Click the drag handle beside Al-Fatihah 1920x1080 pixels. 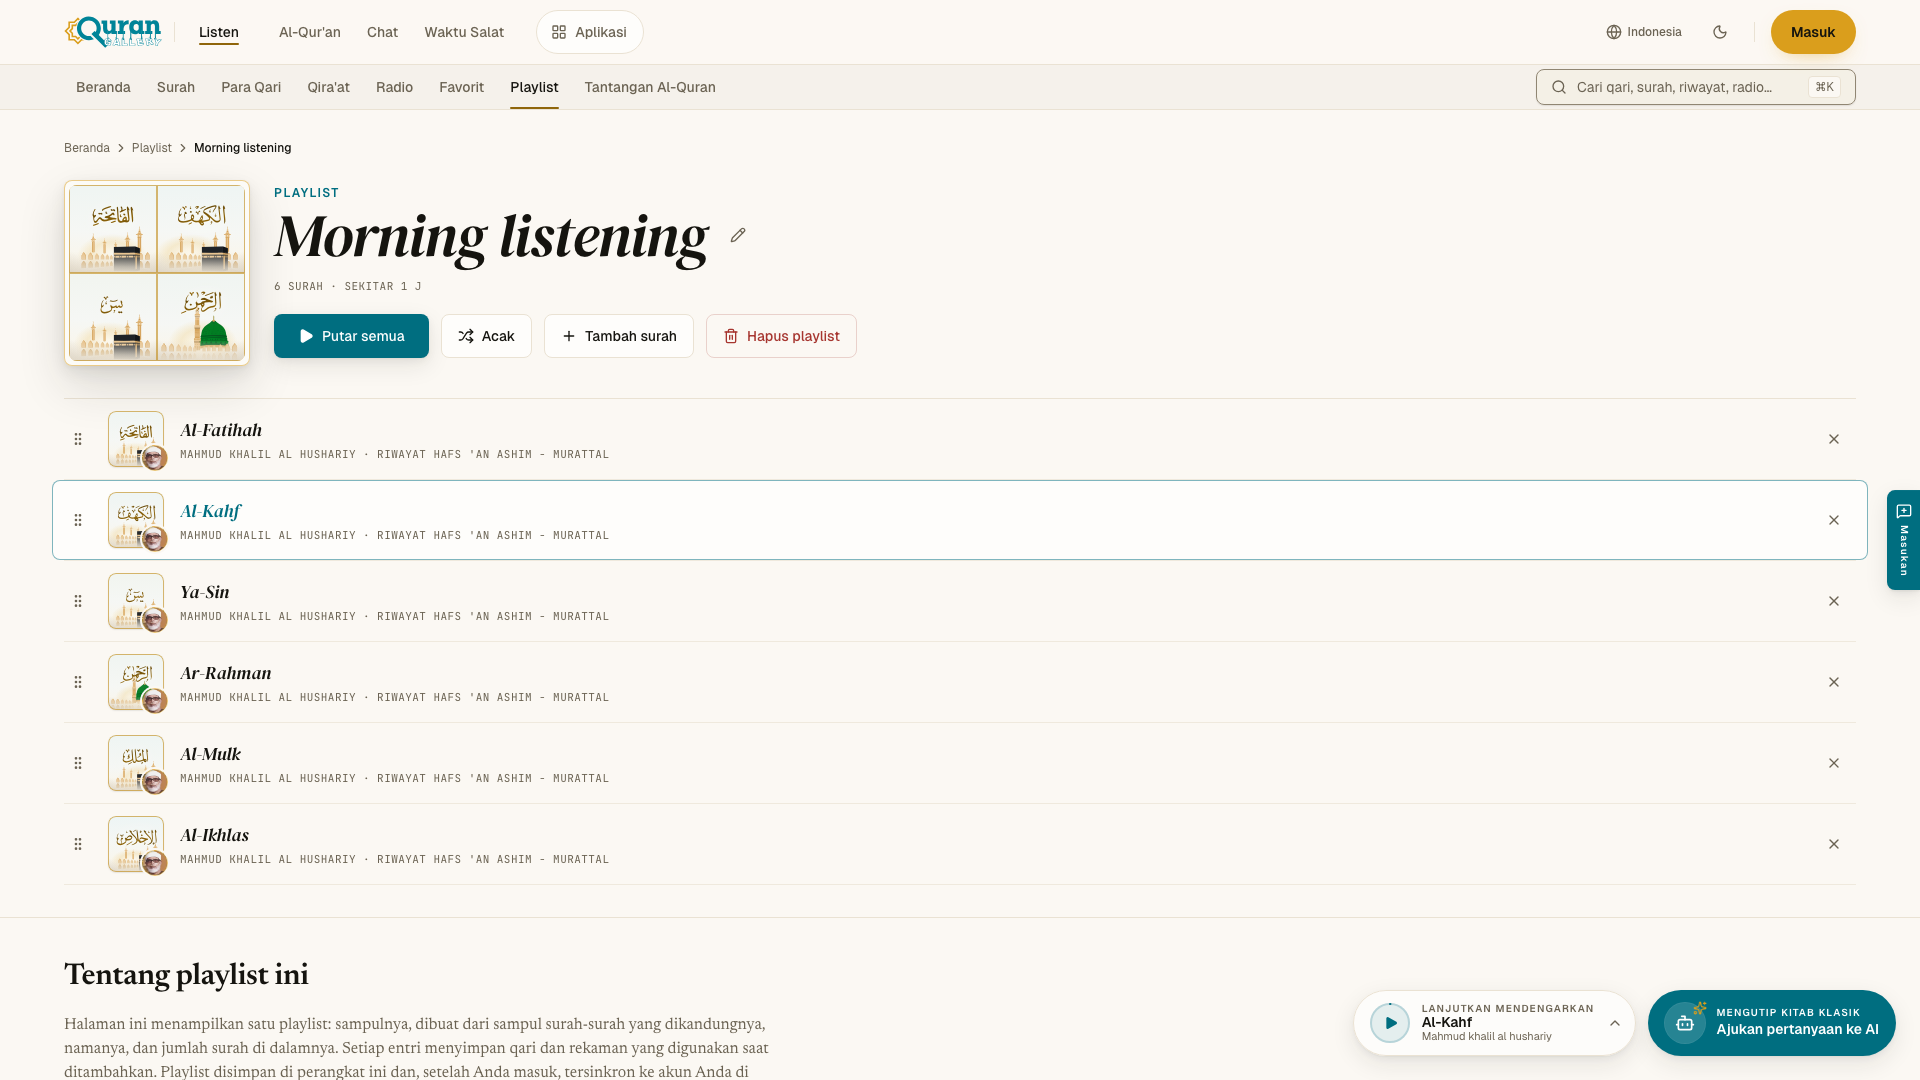point(78,439)
